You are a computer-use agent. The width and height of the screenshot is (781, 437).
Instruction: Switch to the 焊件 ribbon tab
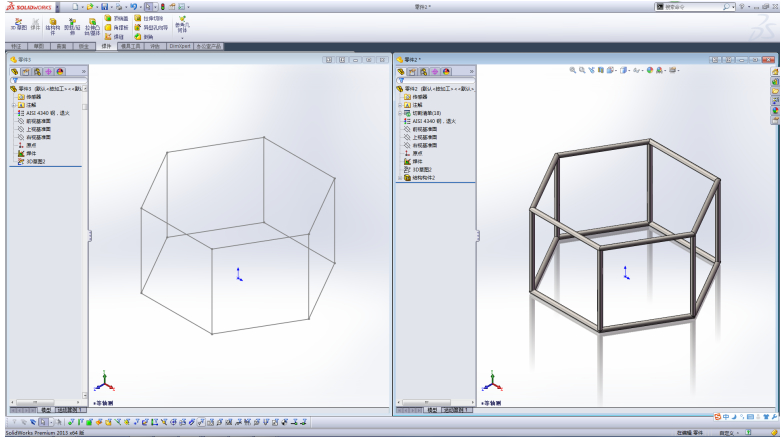tap(106, 46)
